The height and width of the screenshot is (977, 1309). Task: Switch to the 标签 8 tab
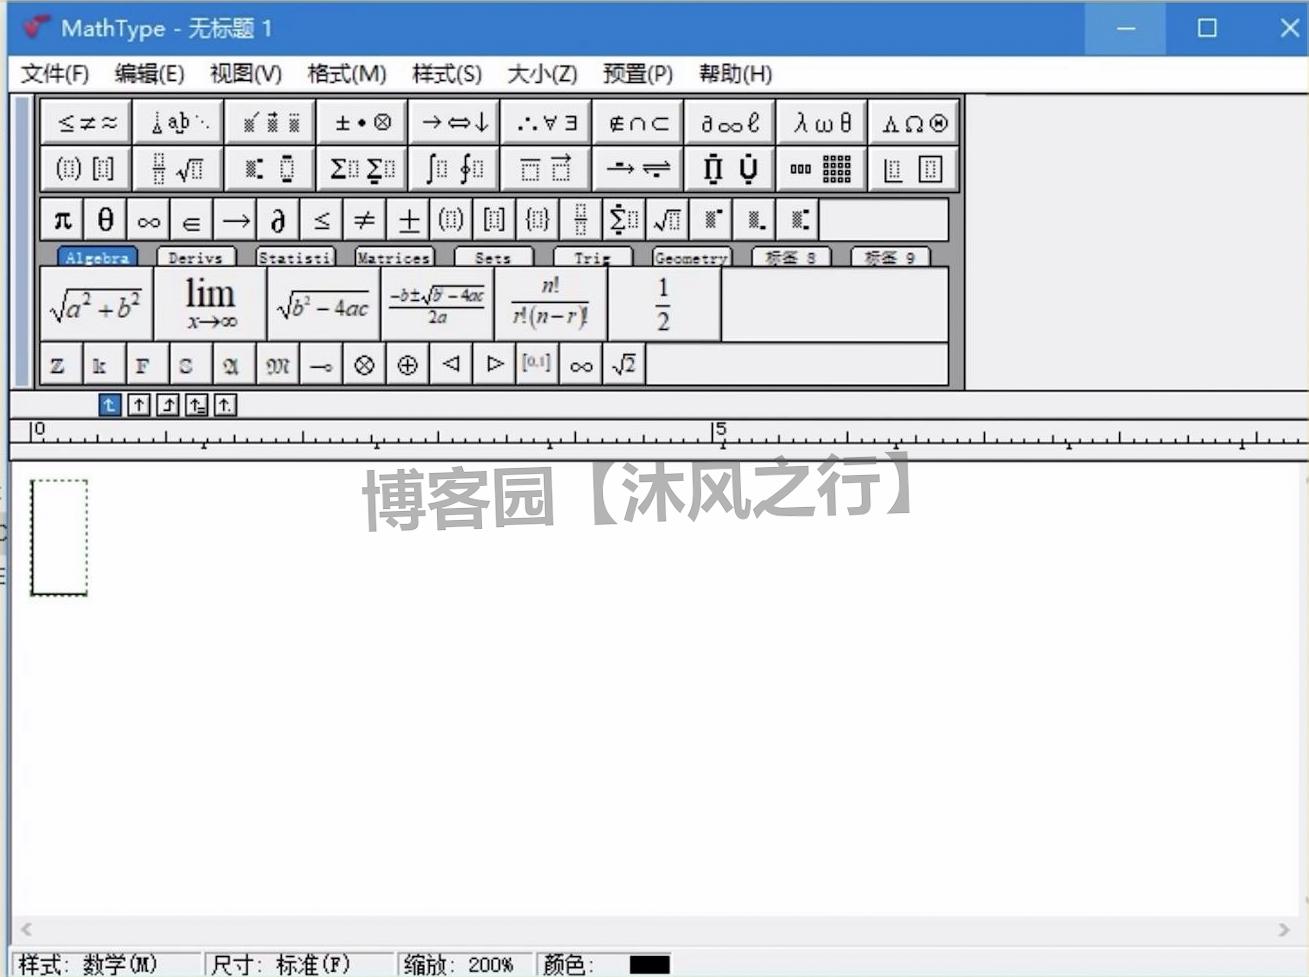[790, 257]
